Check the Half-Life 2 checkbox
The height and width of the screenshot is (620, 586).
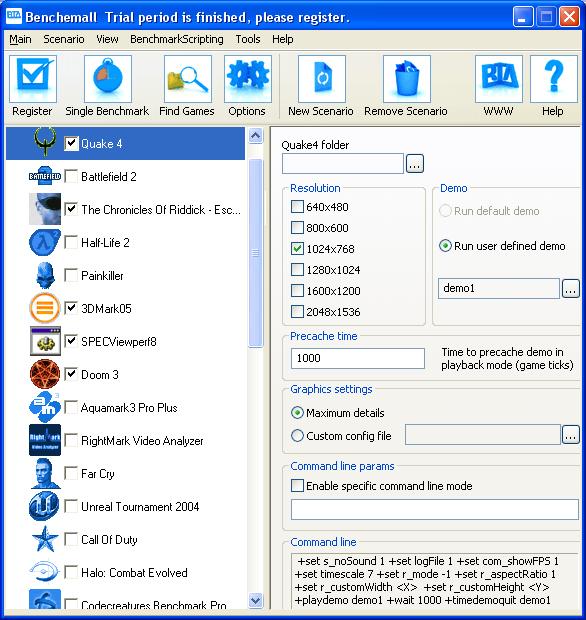tap(71, 242)
